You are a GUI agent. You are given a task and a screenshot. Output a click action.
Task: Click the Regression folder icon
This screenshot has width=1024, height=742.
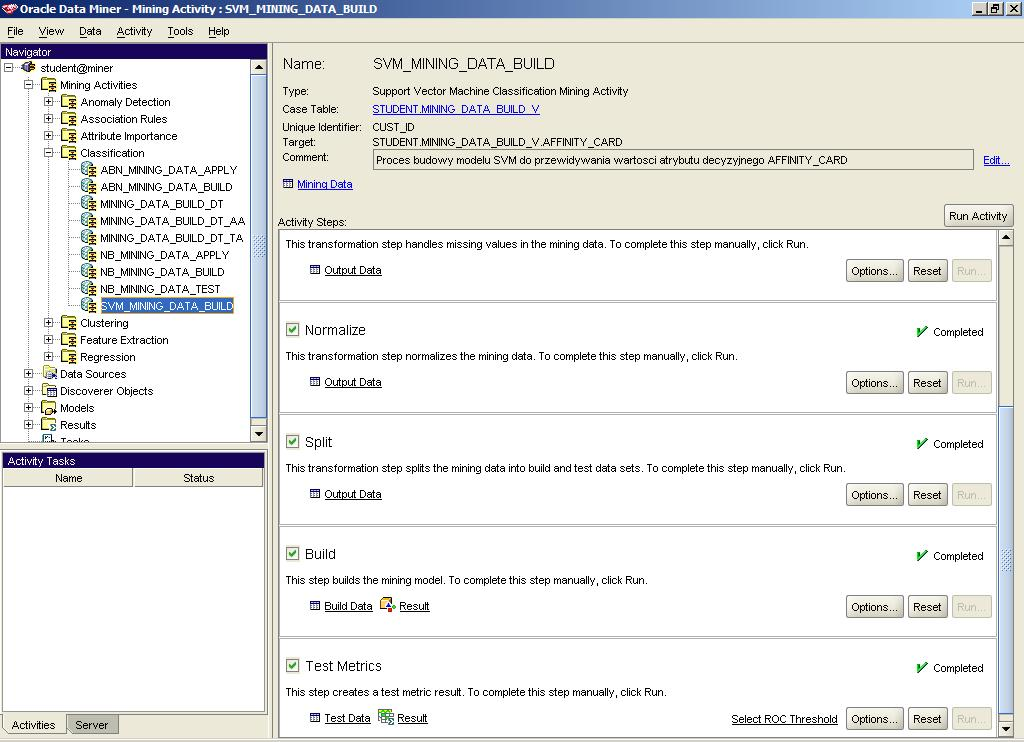point(69,357)
